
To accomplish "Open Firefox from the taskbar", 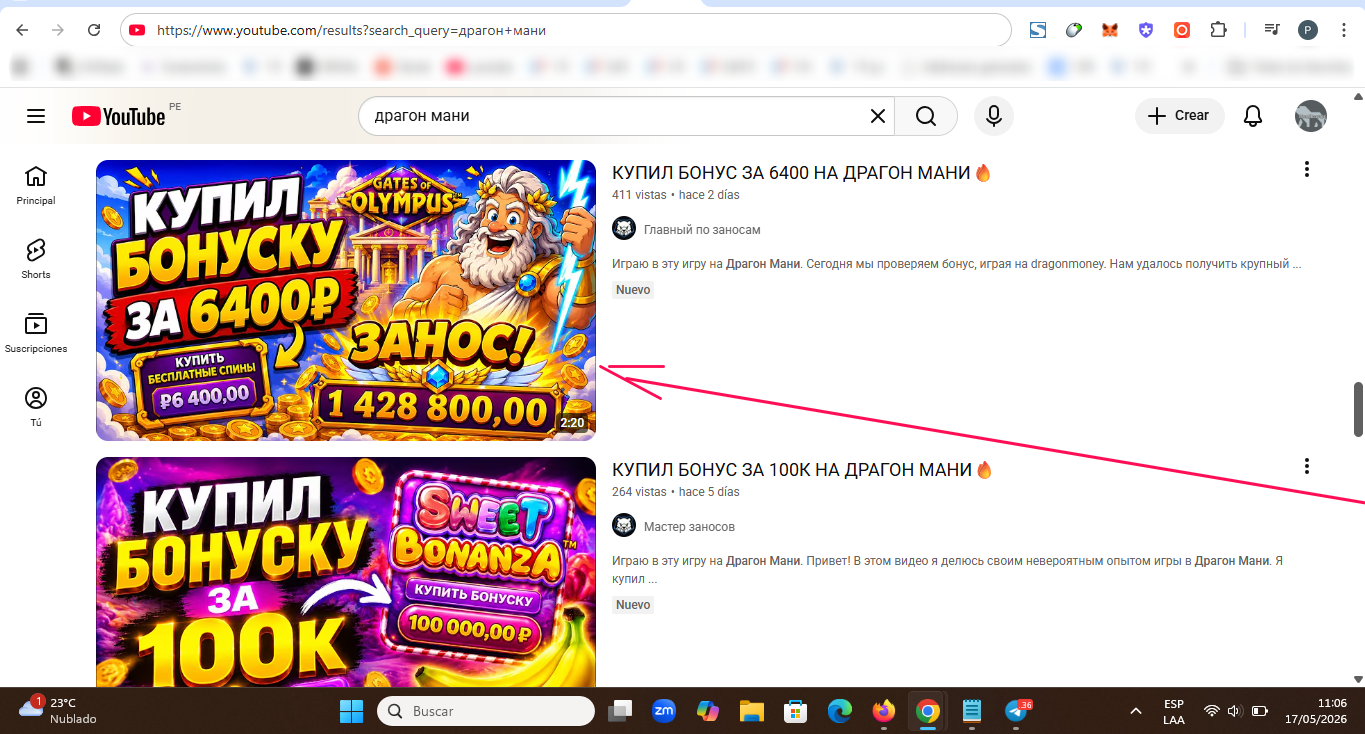I will (884, 711).
